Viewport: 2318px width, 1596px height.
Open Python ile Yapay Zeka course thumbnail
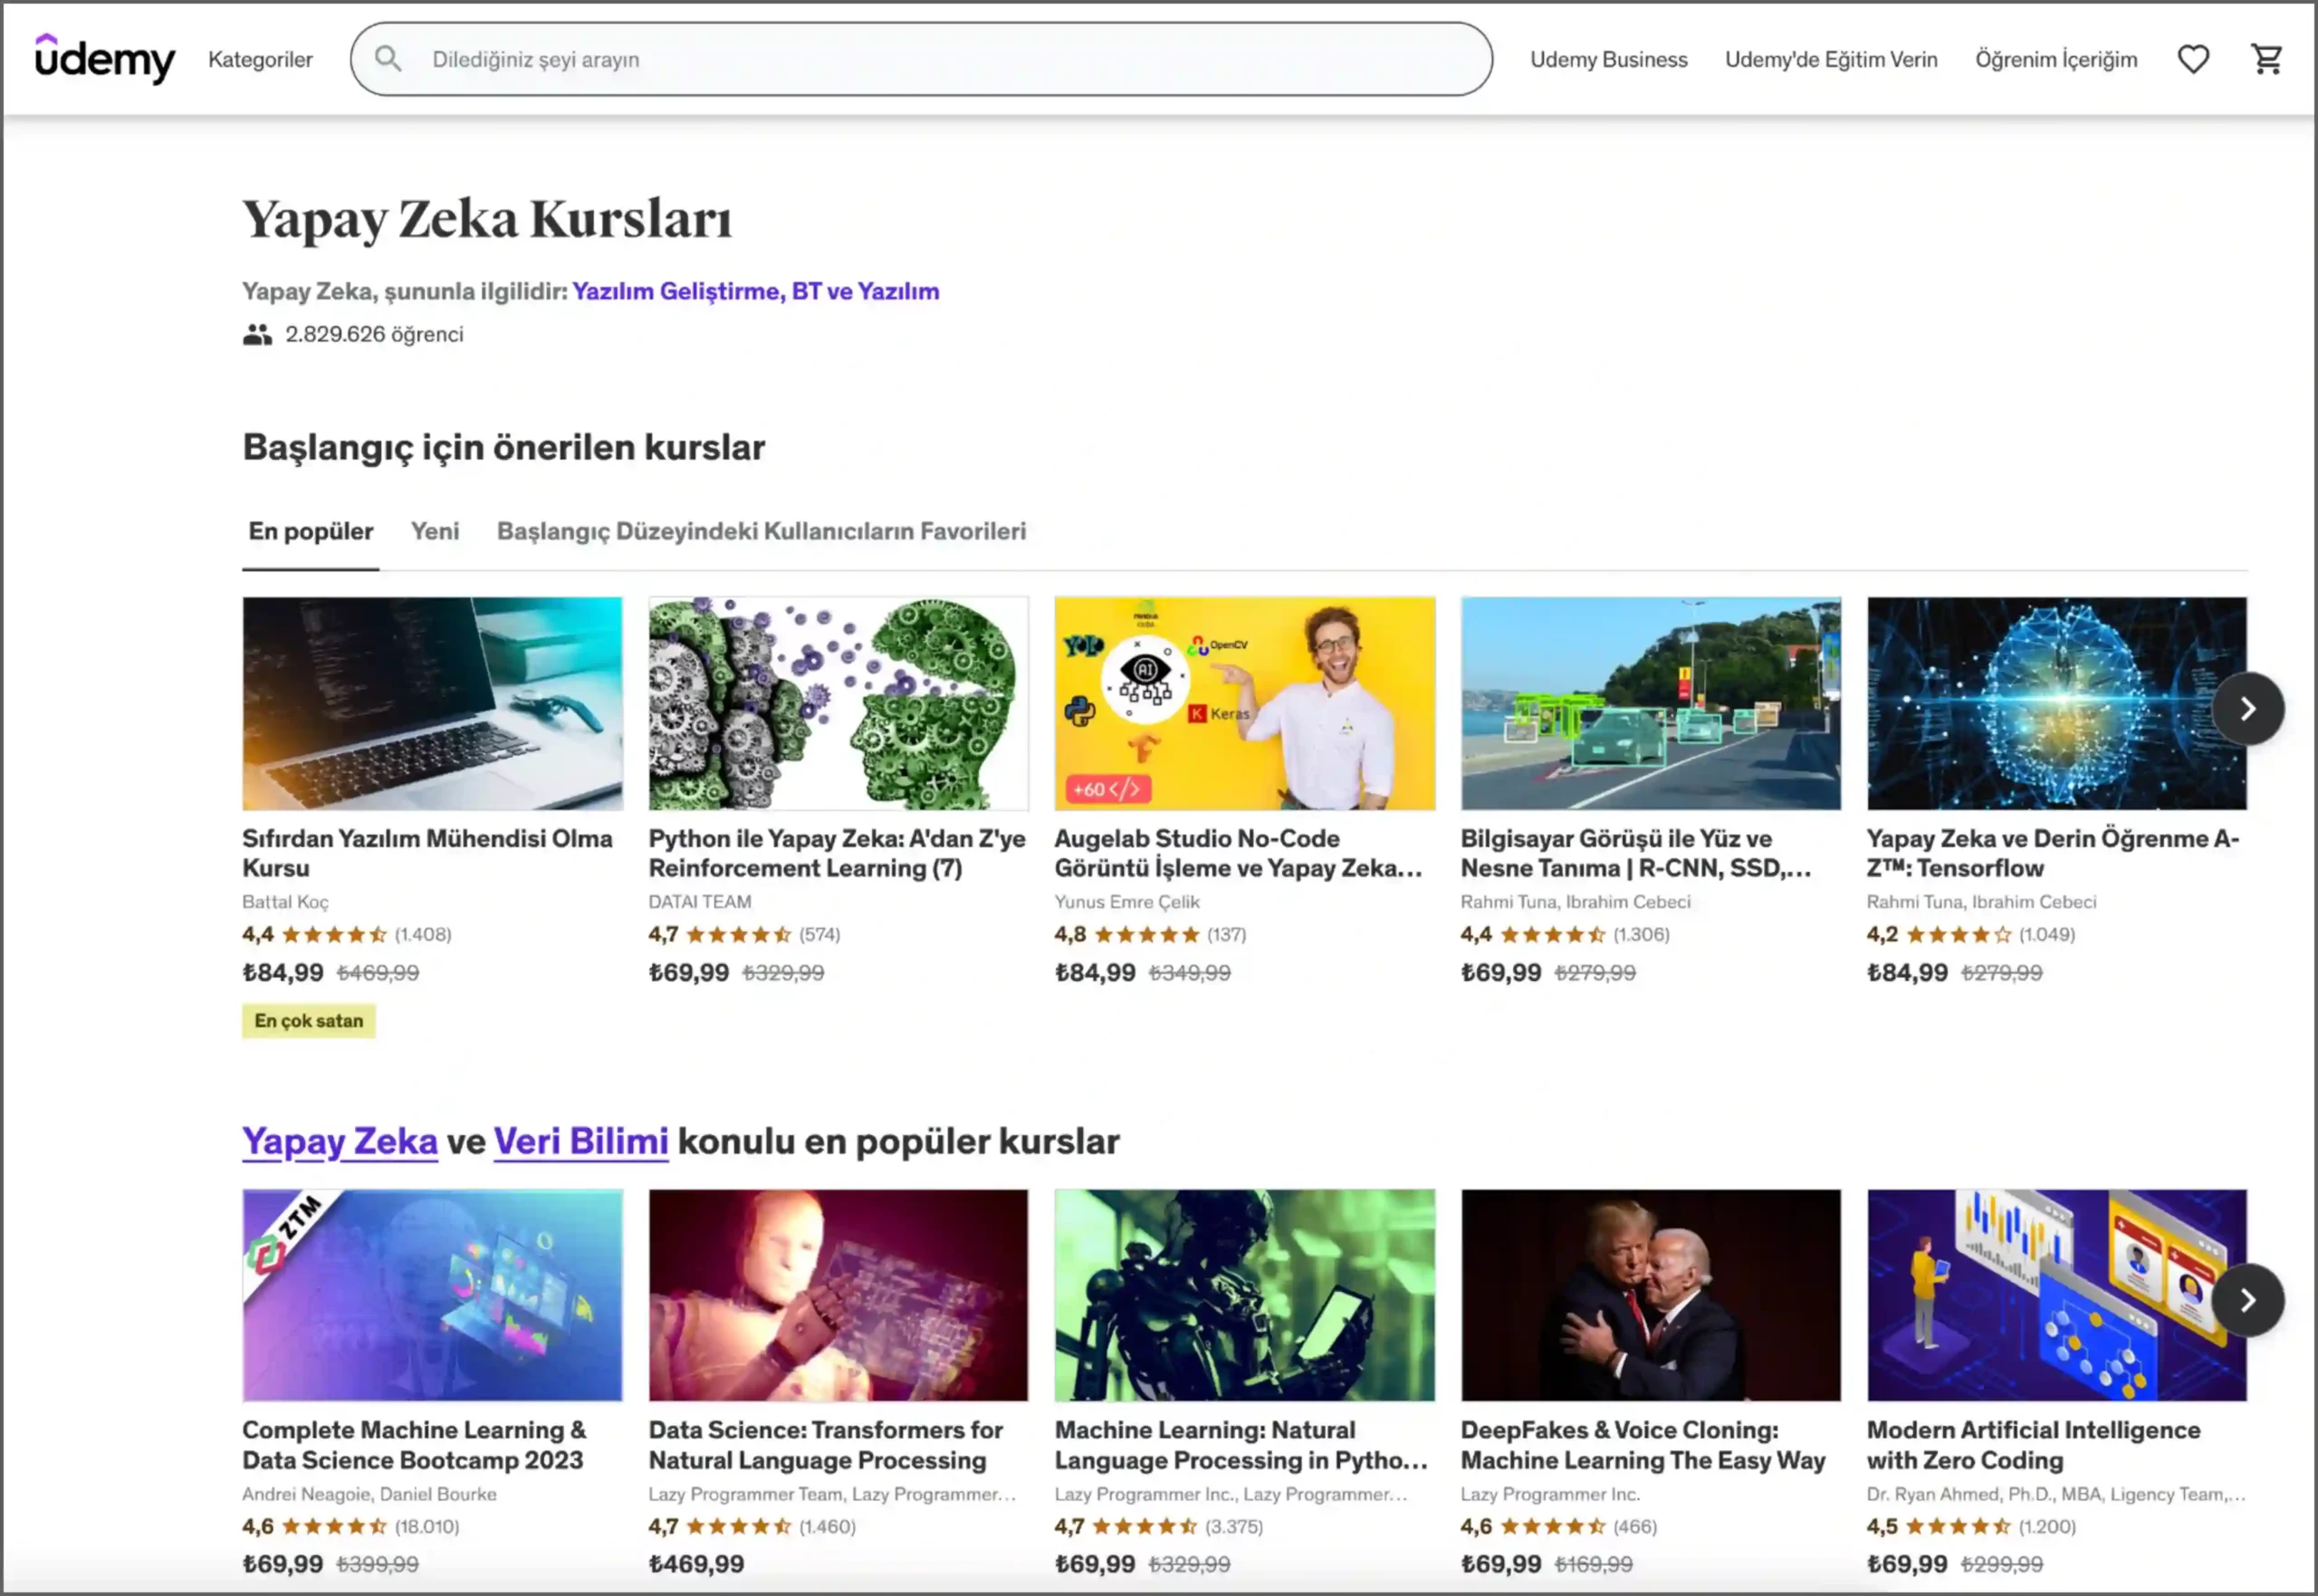pos(838,703)
